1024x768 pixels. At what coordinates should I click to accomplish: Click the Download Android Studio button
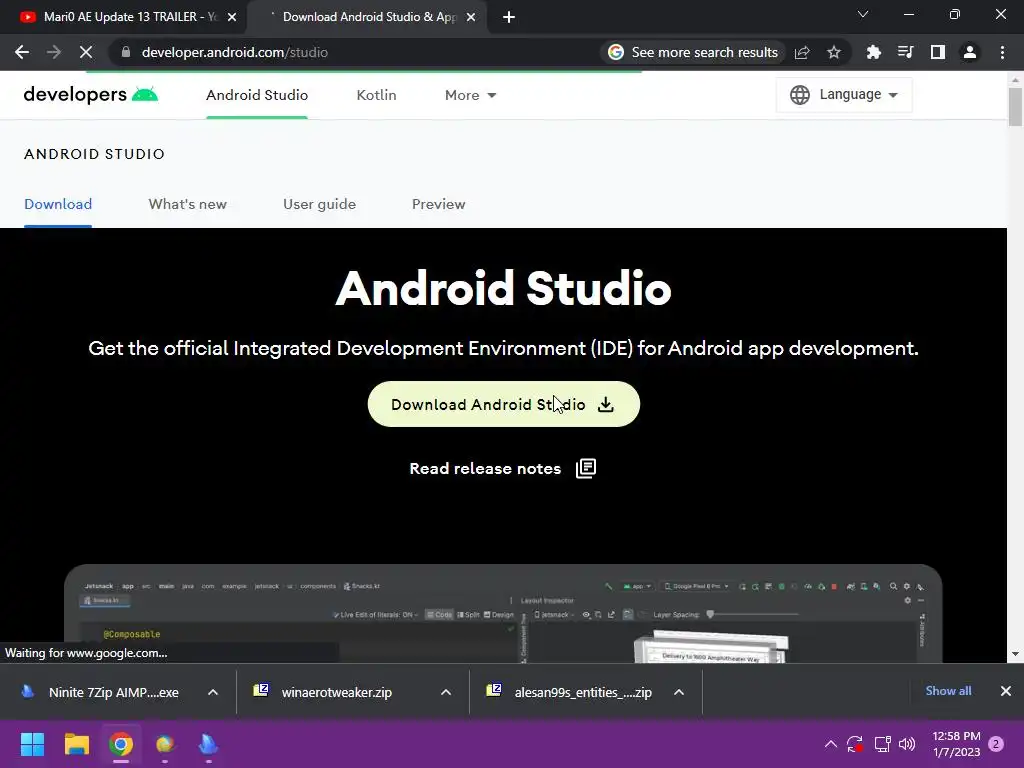504,404
